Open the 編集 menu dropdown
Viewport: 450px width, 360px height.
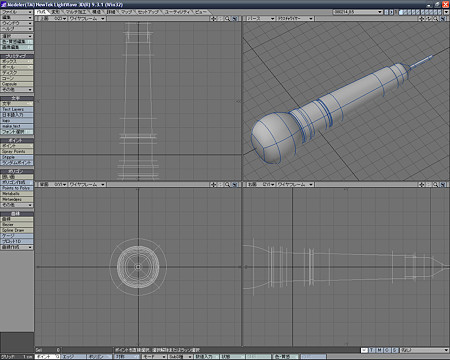[17, 18]
